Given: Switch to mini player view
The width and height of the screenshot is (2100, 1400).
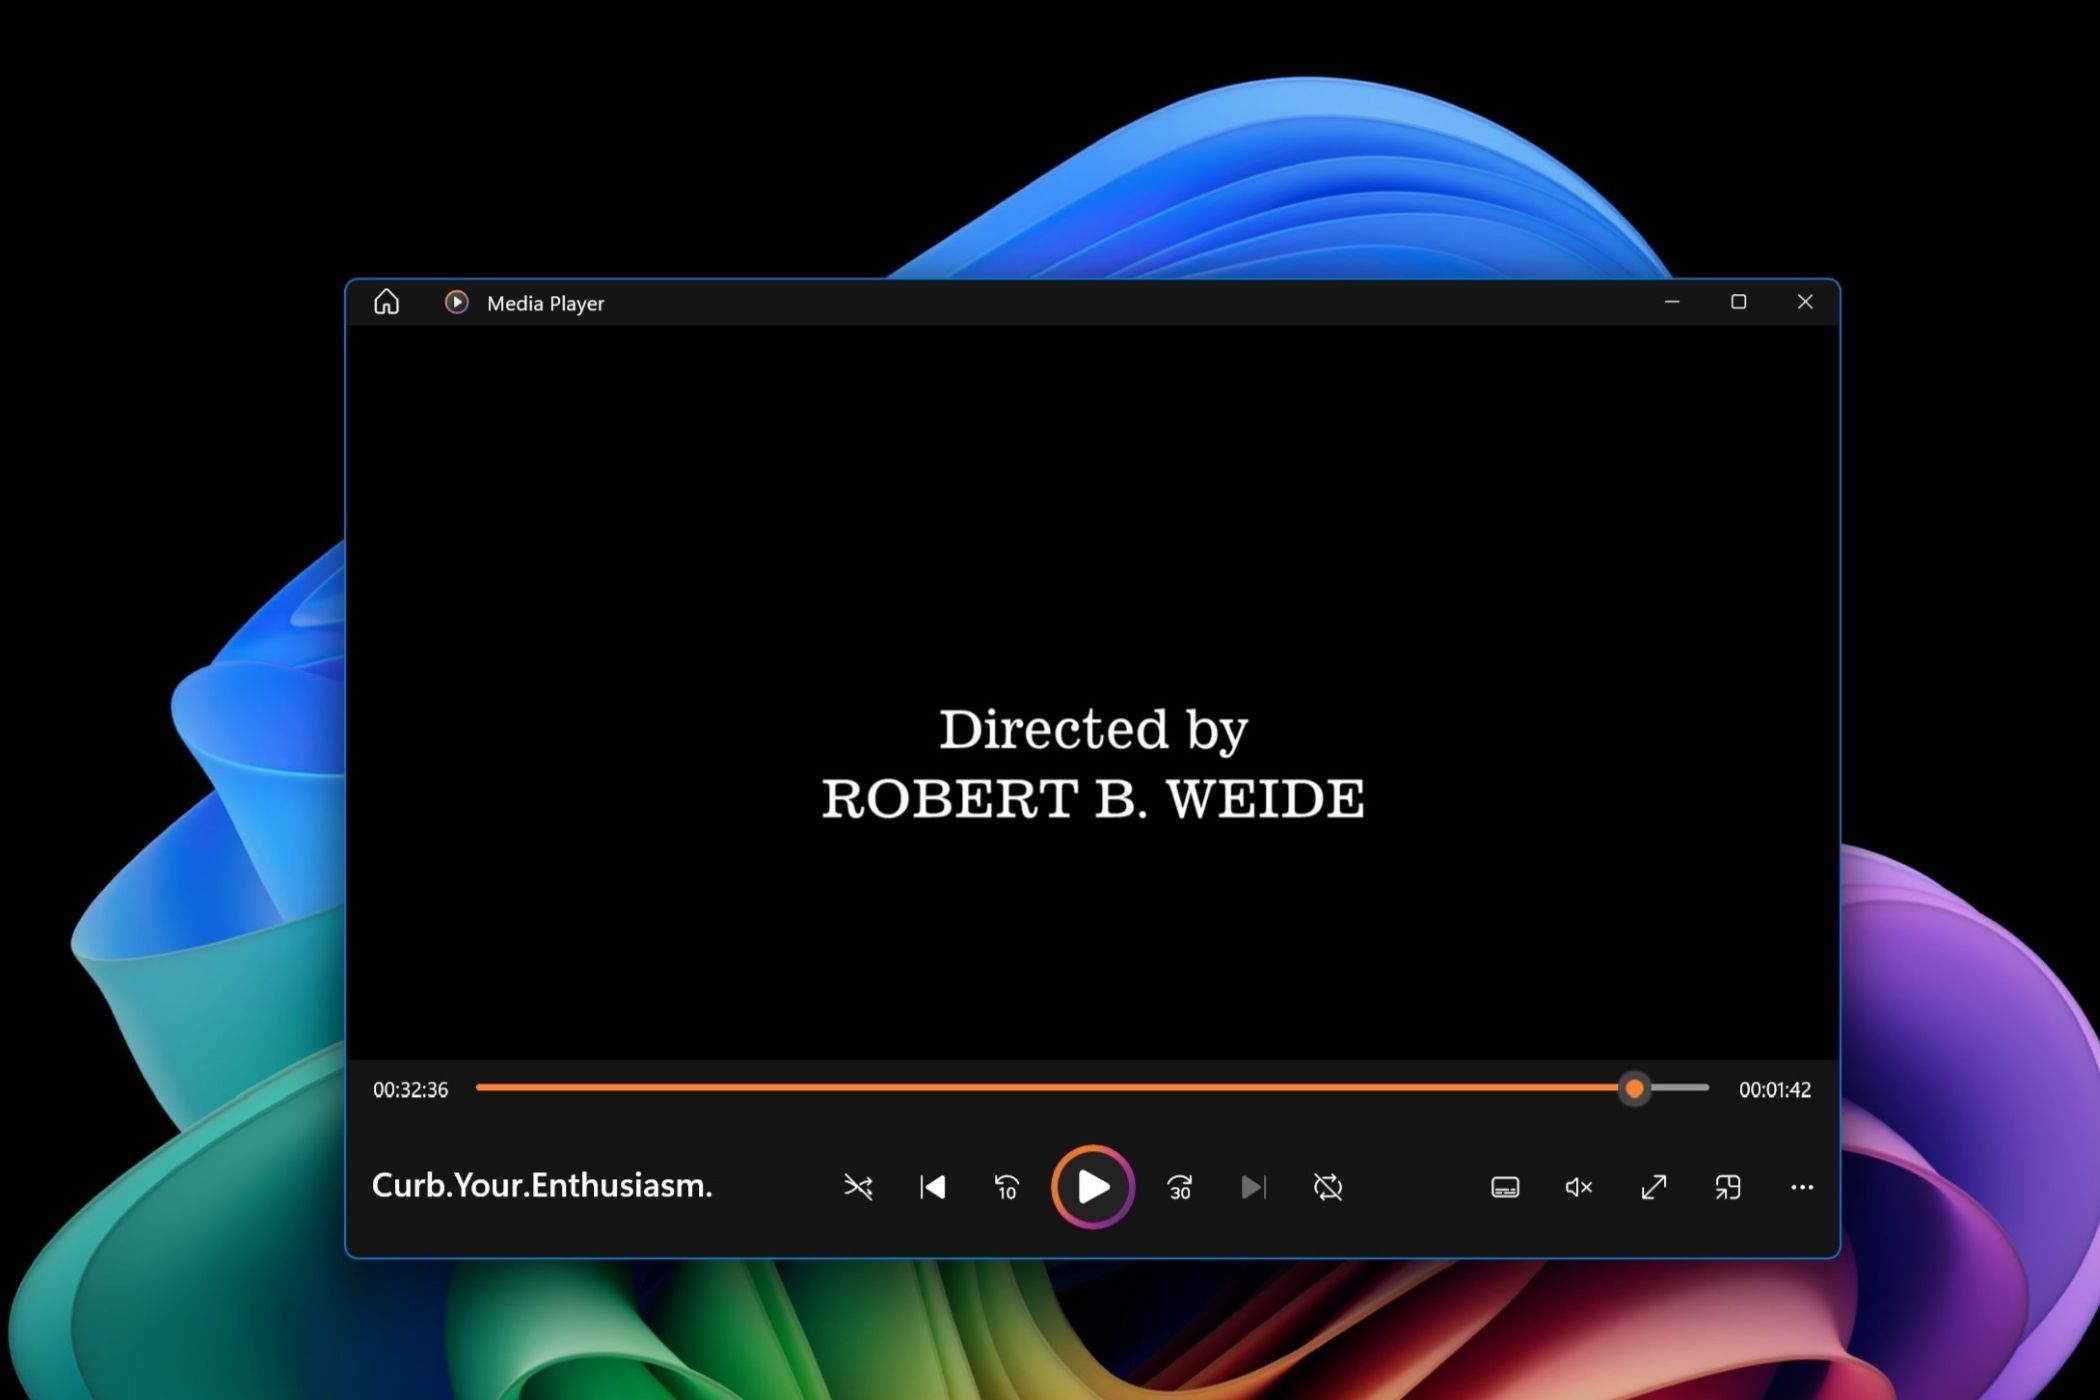Looking at the screenshot, I should coord(1728,1187).
